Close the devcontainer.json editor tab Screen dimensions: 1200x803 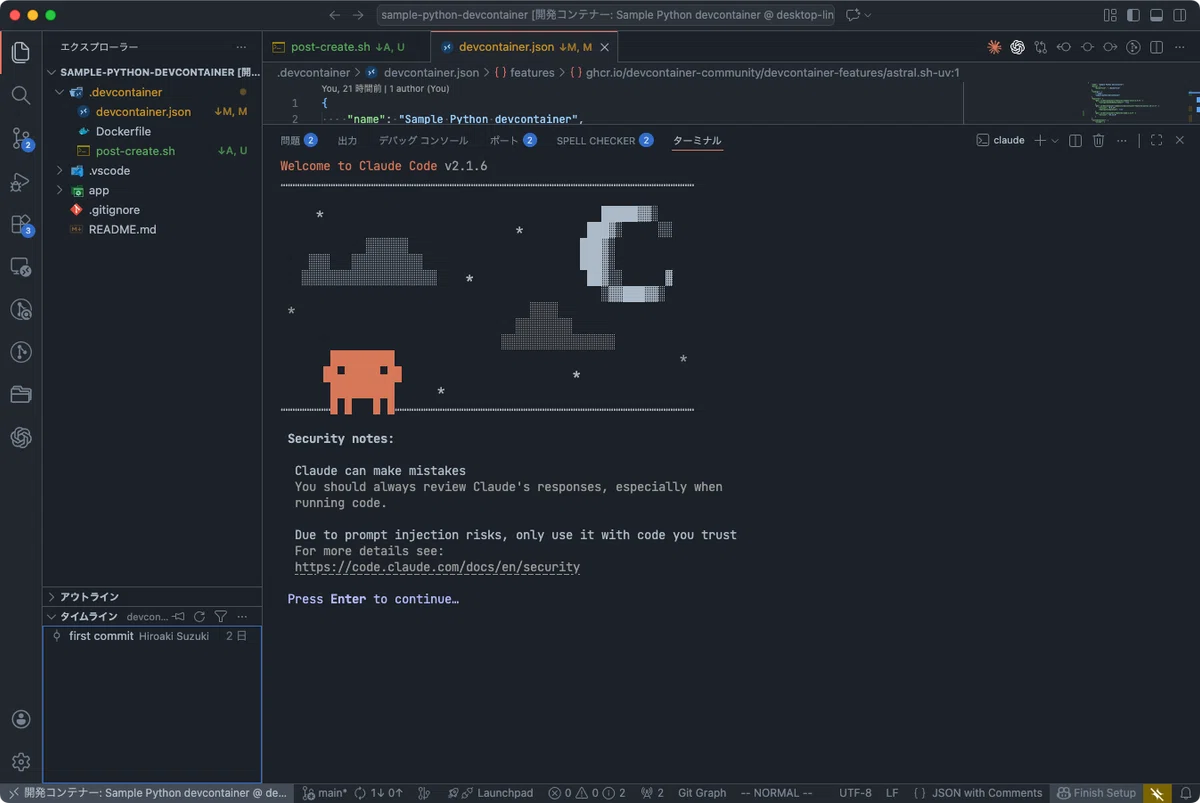[x=605, y=47]
